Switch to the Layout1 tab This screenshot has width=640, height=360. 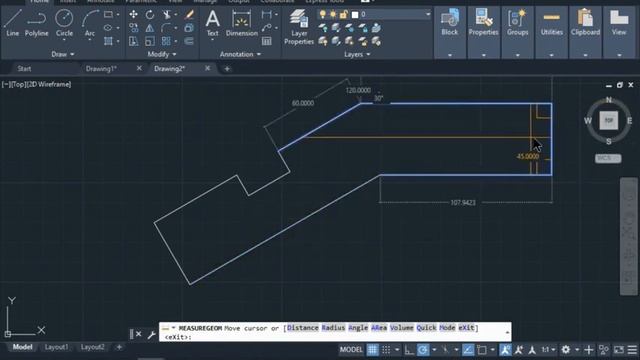(56, 347)
